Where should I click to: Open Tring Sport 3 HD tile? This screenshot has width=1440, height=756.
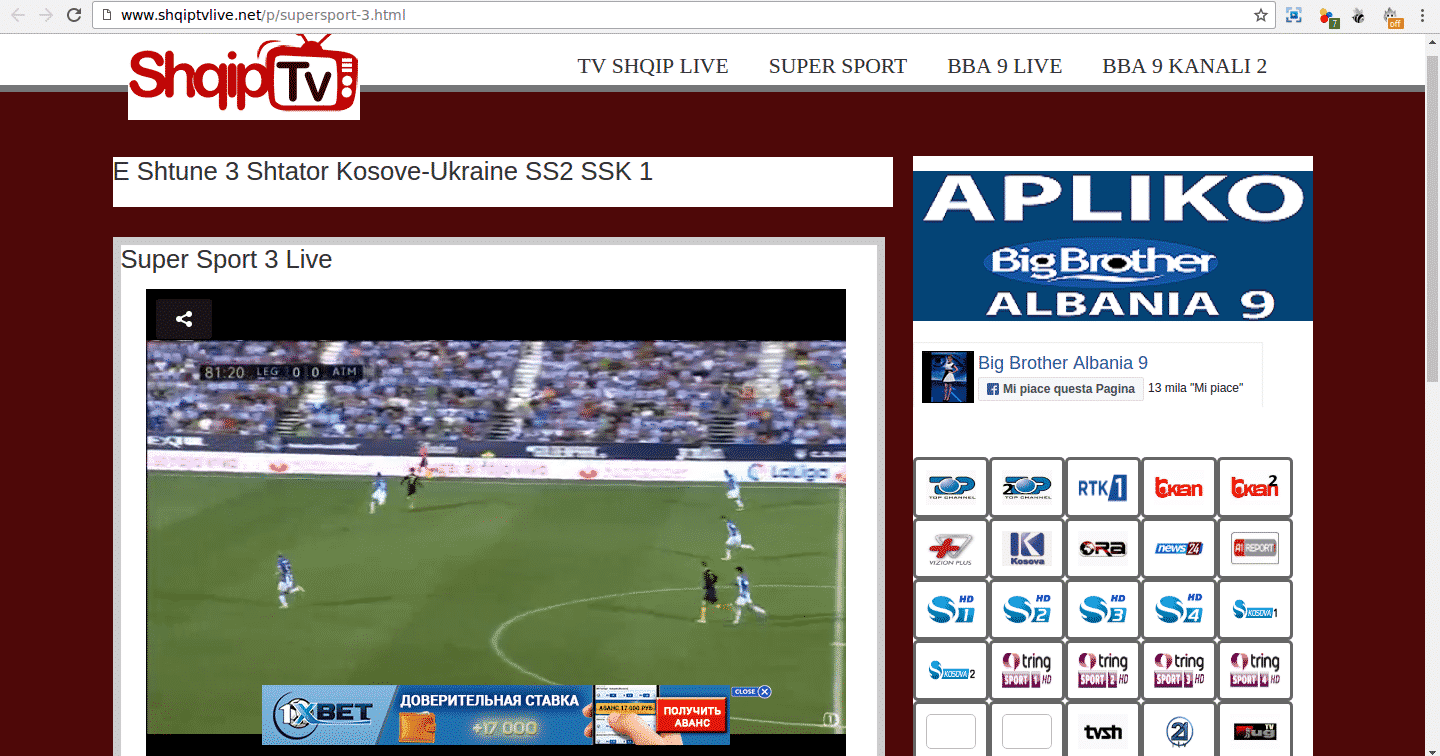[1179, 671]
